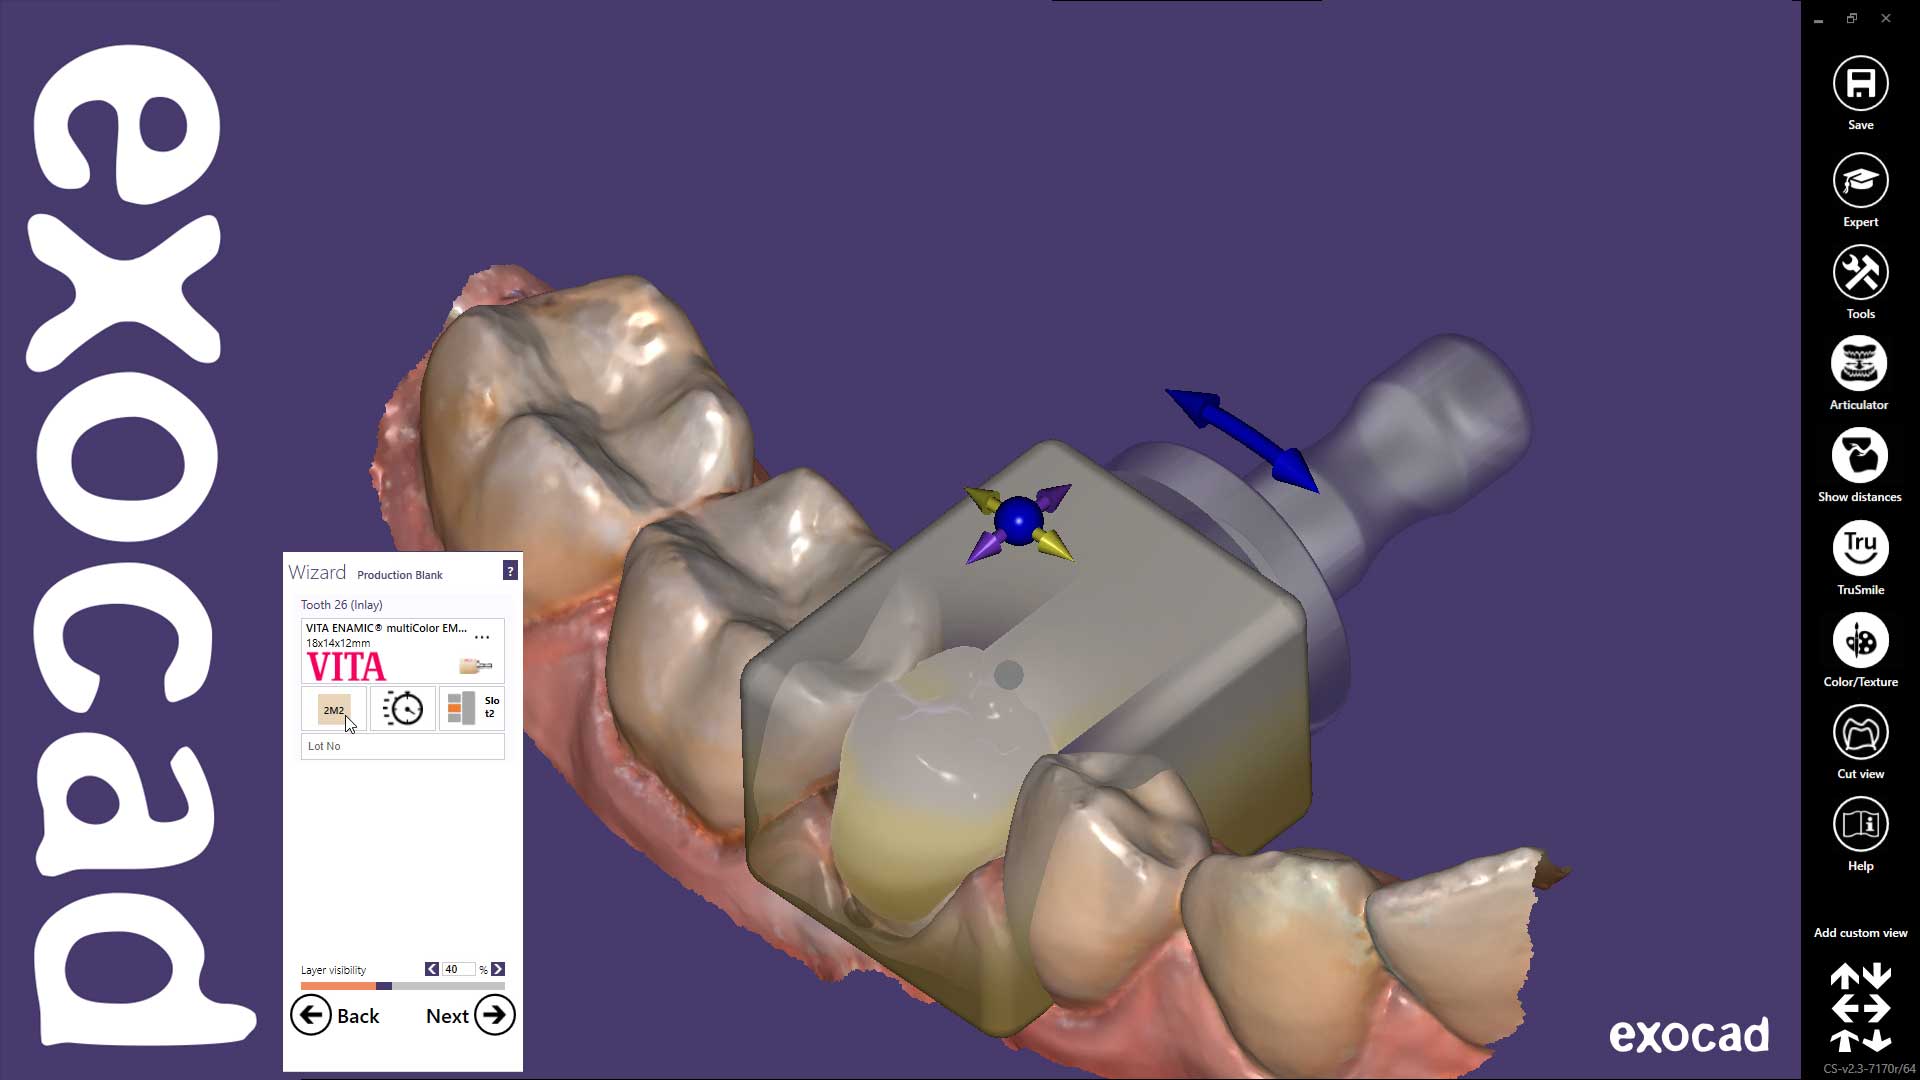Open the Help book icon
Screen dimensions: 1920x1080
click(x=1860, y=825)
